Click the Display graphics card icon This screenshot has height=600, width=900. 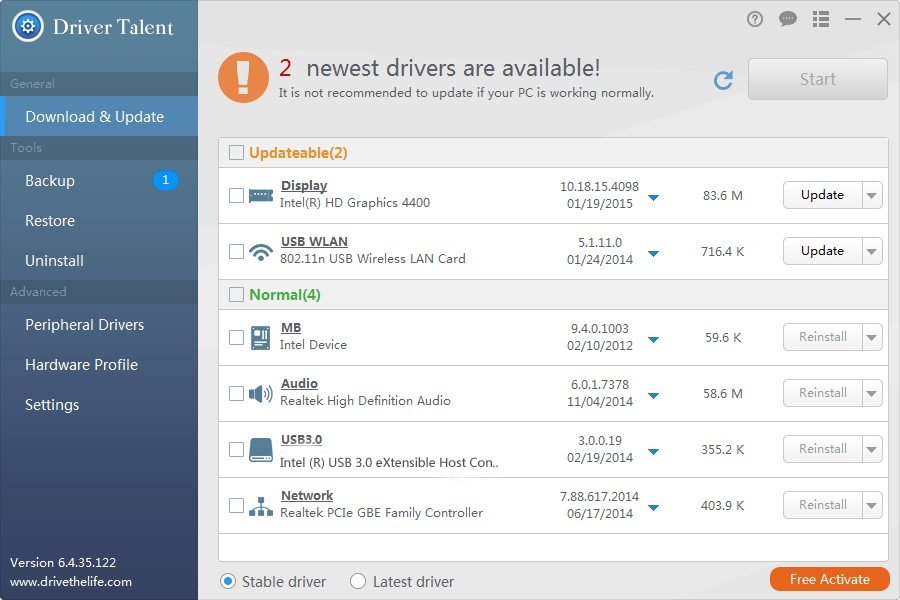coord(261,196)
